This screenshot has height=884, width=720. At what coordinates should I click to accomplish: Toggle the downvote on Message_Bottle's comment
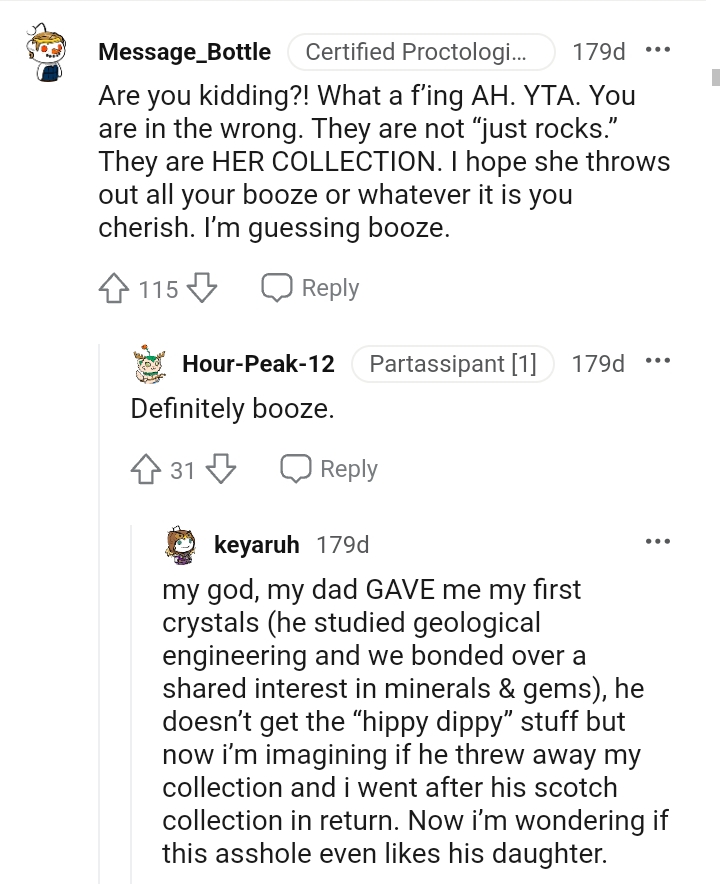[x=203, y=288]
